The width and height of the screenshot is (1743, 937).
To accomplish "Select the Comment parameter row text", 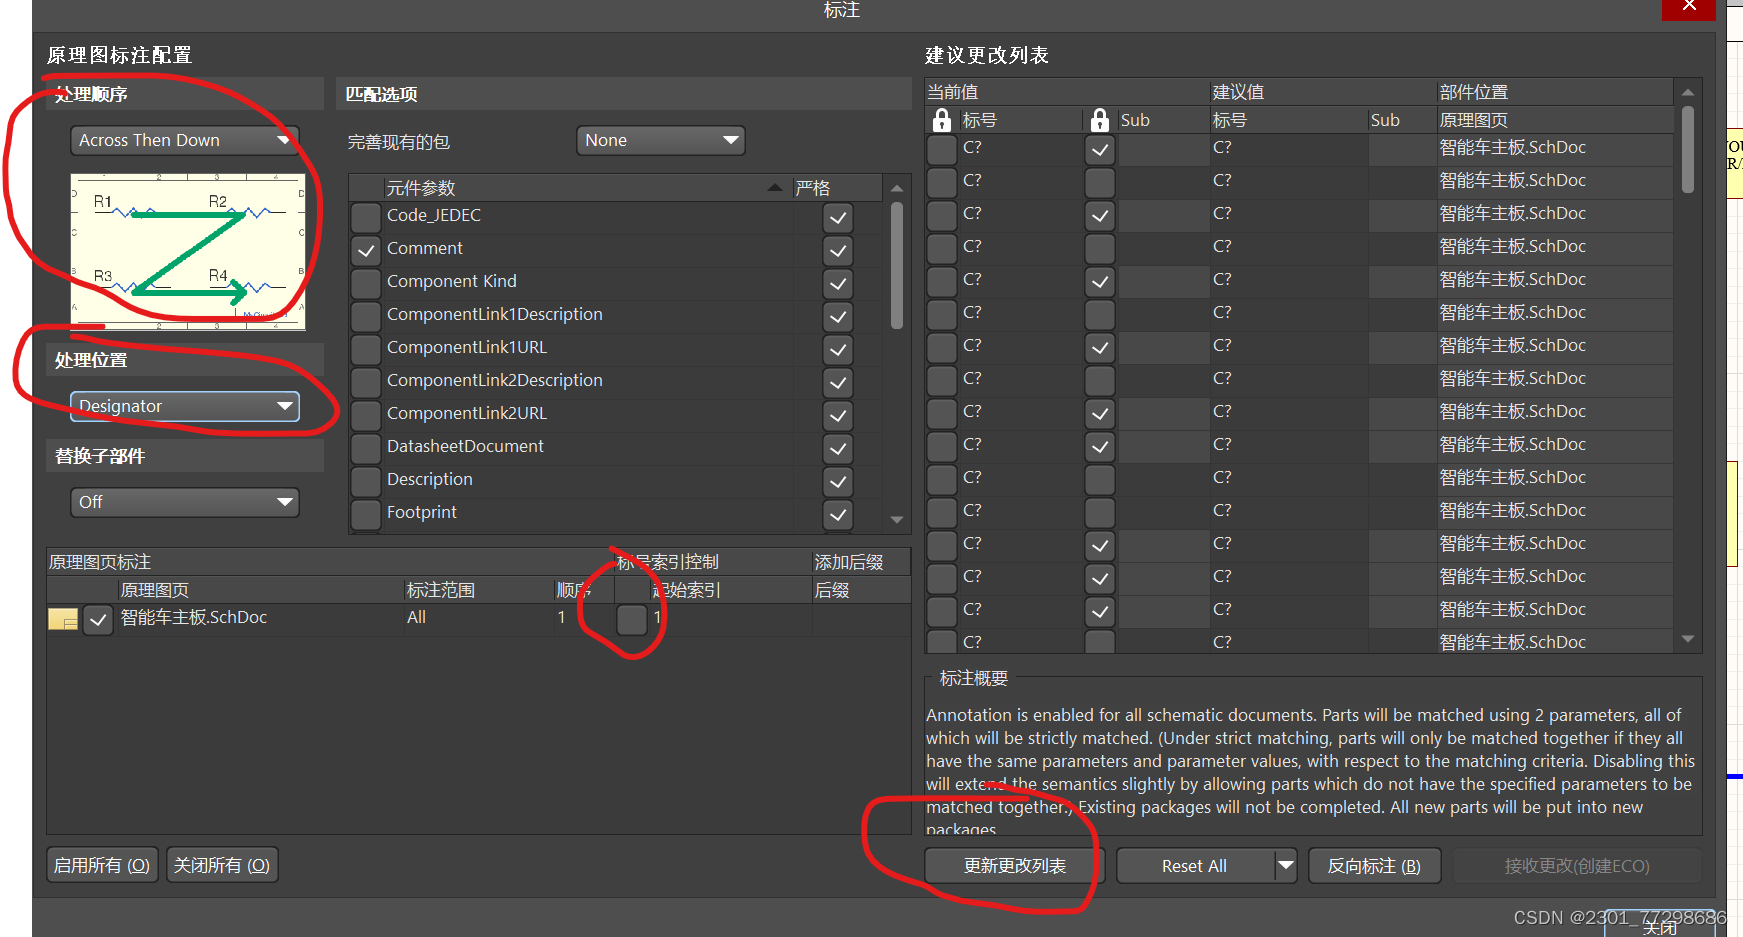I will point(425,248).
